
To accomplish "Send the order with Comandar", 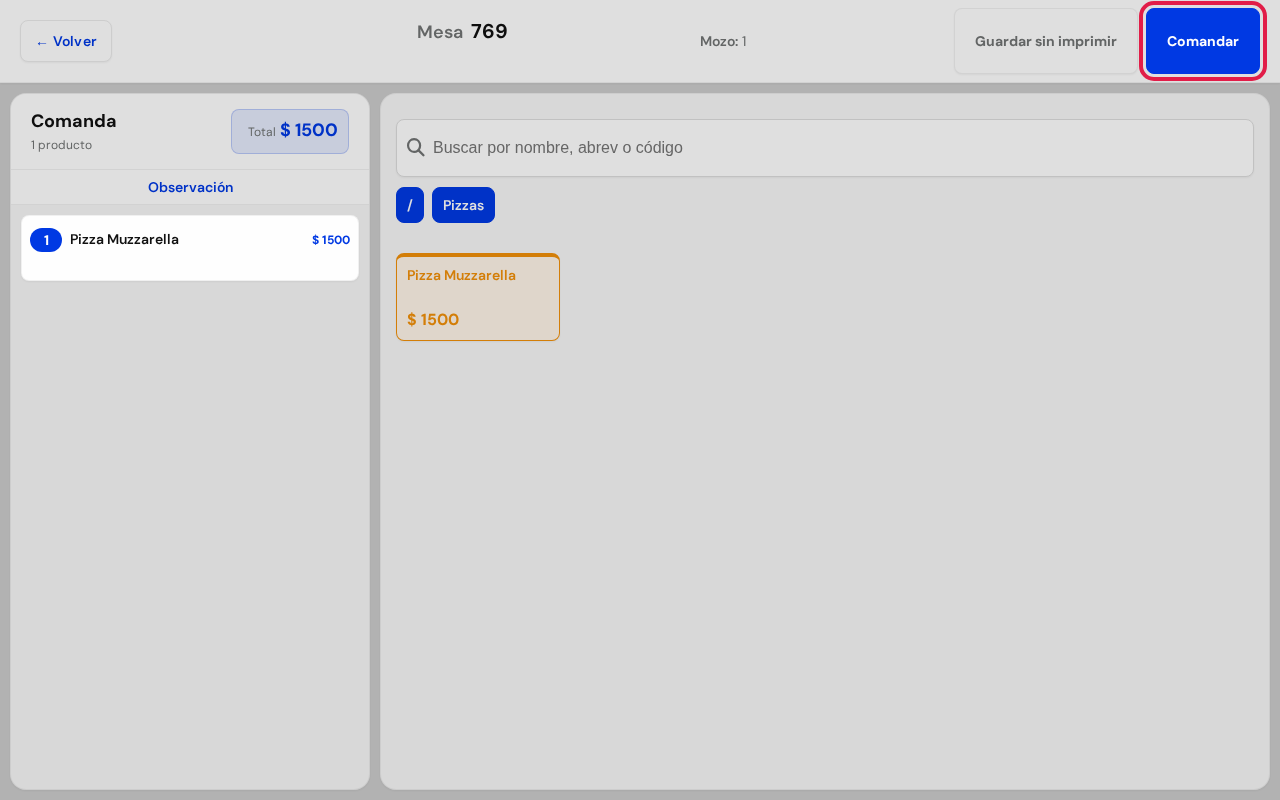I will click(x=1203, y=41).
